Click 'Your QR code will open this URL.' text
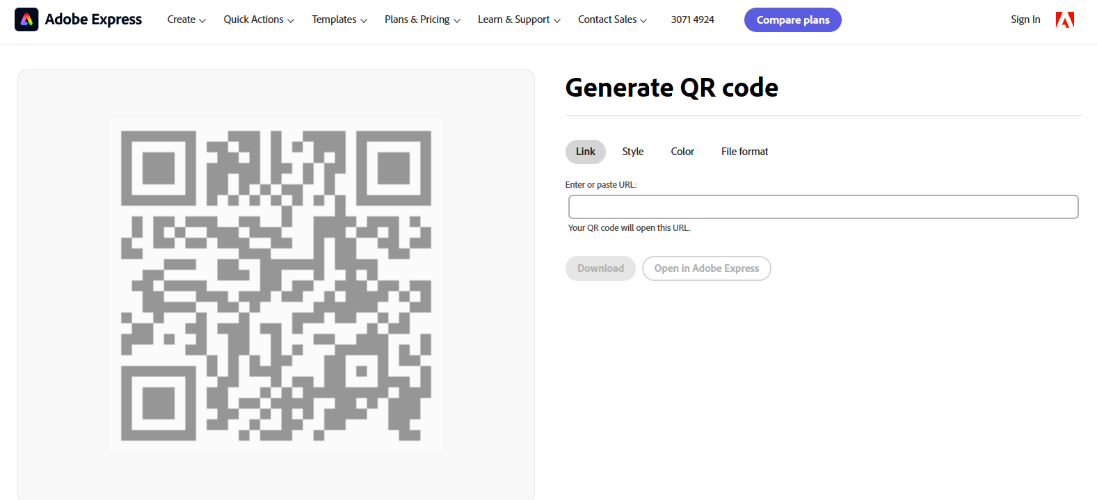 (630, 228)
